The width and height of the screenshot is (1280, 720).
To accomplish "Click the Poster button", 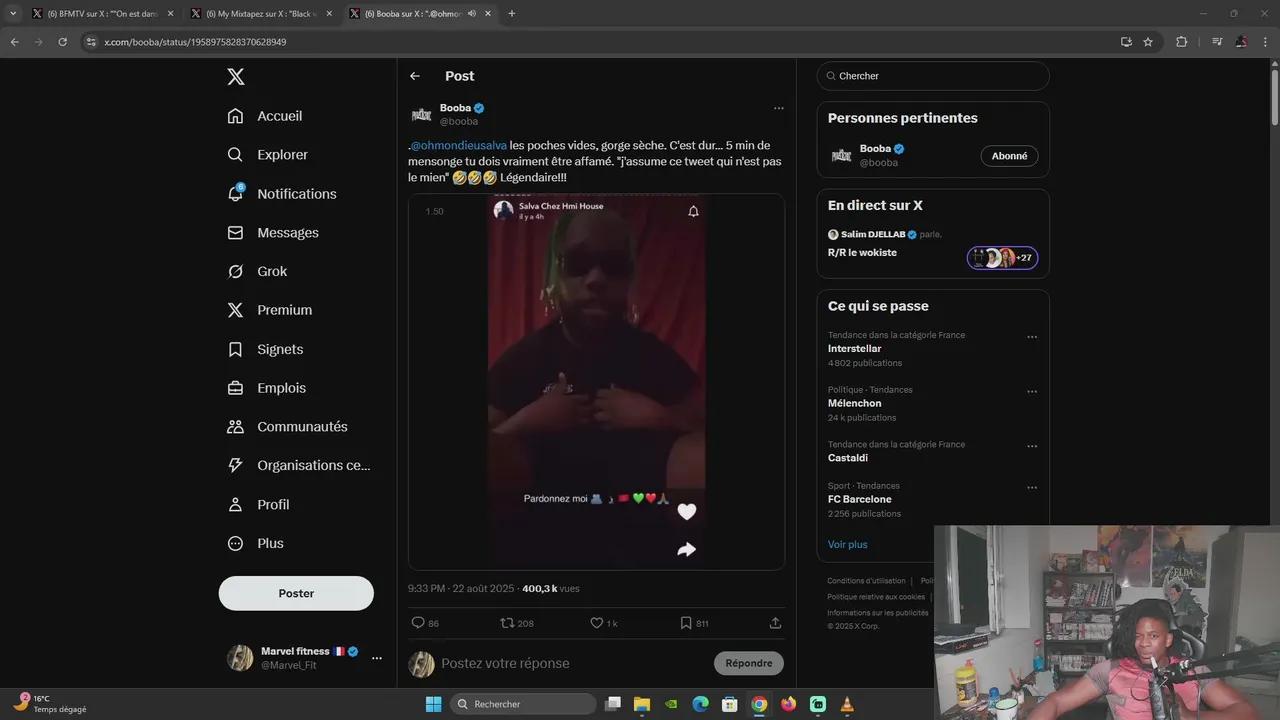I will pyautogui.click(x=296, y=593).
